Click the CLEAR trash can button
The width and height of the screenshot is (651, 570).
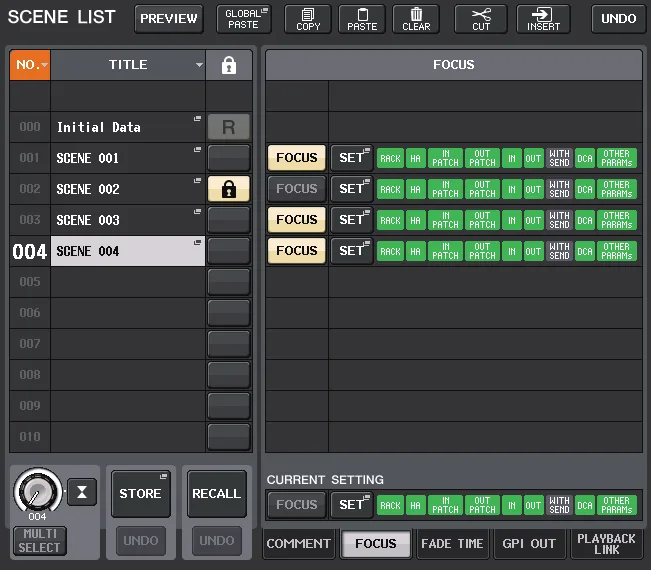[416, 19]
